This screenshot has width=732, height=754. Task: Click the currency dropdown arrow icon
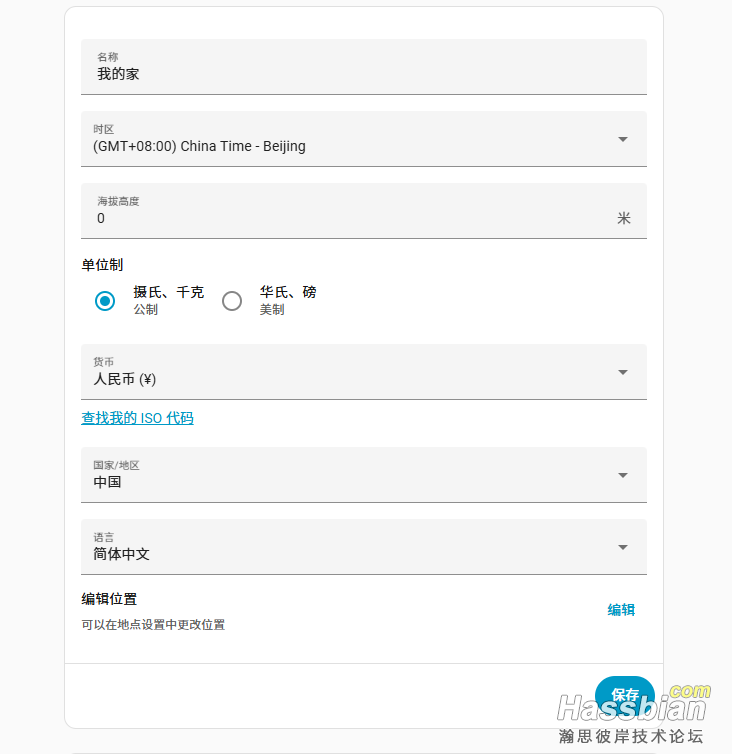click(623, 372)
